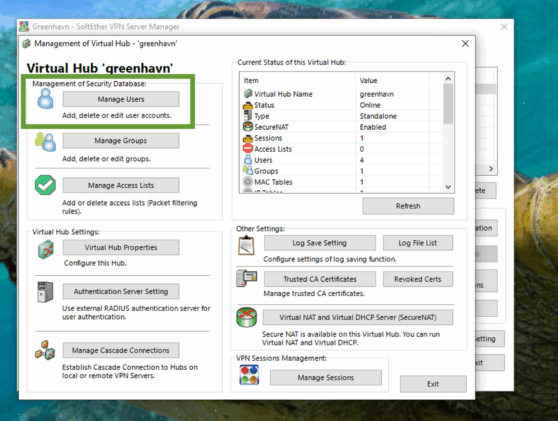This screenshot has height=421, width=558.
Task: Select the 'greenhavn' hub name value
Action: point(377,94)
